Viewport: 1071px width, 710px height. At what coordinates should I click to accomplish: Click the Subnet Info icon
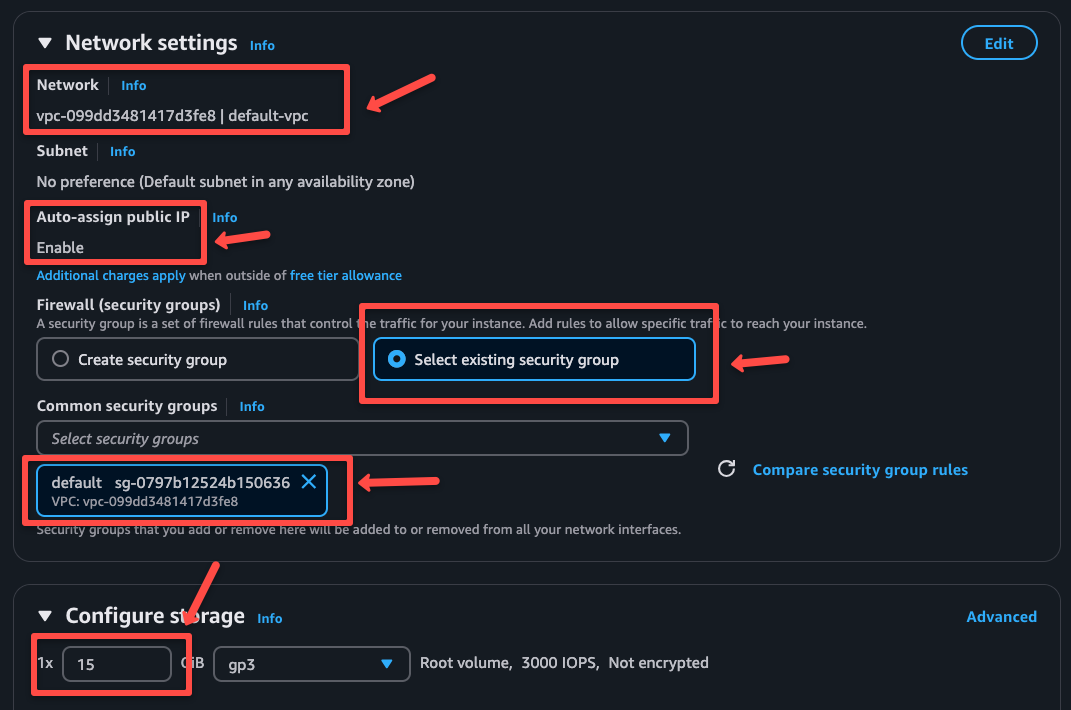point(122,151)
